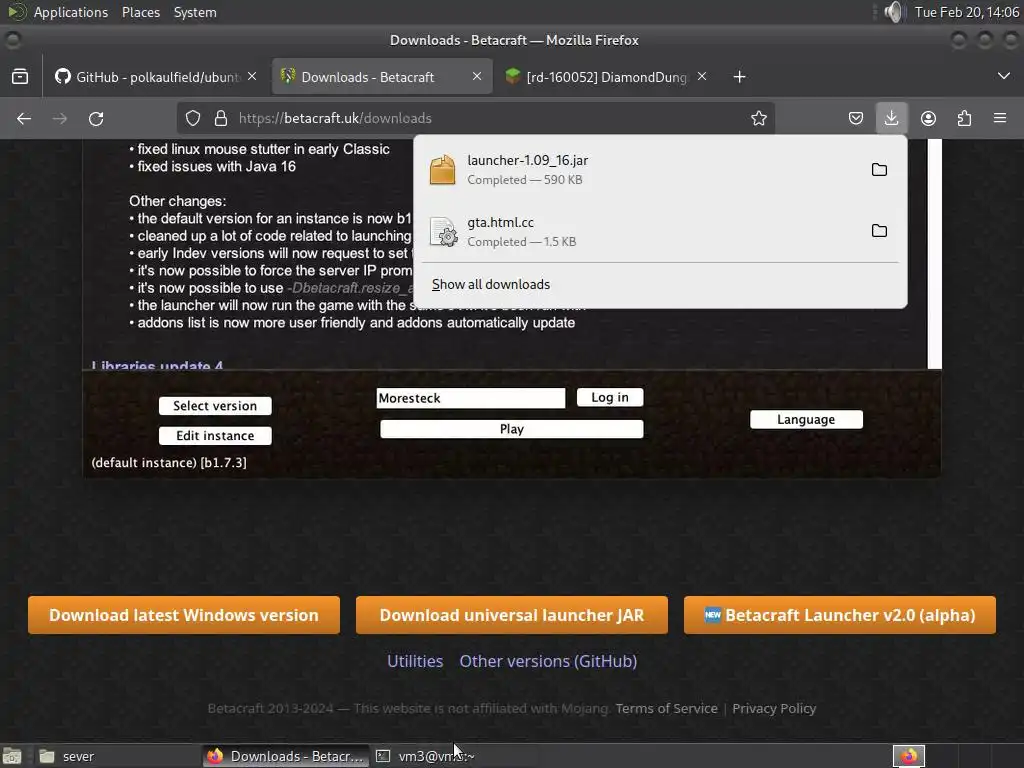Show gta.html.cc in its containing folder
This screenshot has width=1024, height=768.
(879, 231)
